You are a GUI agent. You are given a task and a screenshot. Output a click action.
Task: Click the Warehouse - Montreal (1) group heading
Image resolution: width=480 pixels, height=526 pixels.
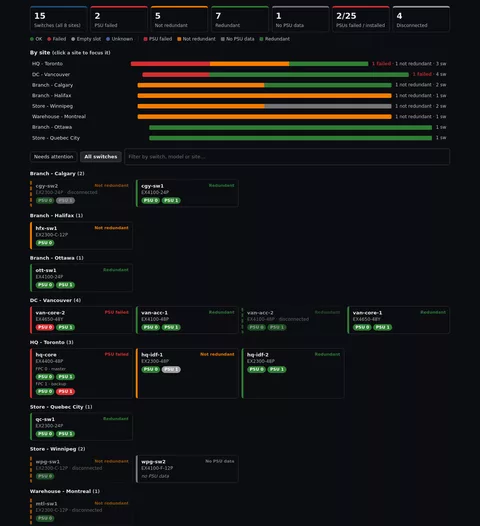pos(65,491)
